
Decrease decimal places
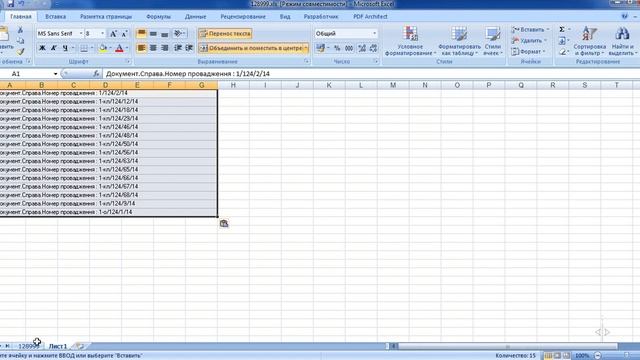click(373, 48)
